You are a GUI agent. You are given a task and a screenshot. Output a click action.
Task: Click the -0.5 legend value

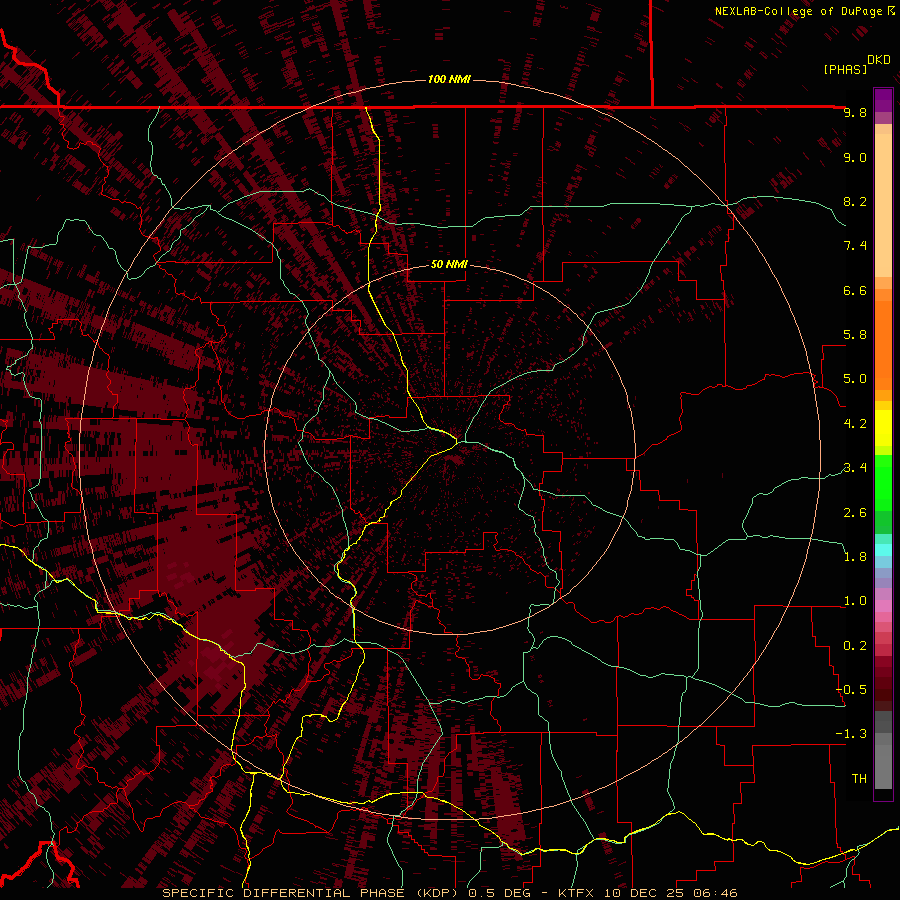852,690
